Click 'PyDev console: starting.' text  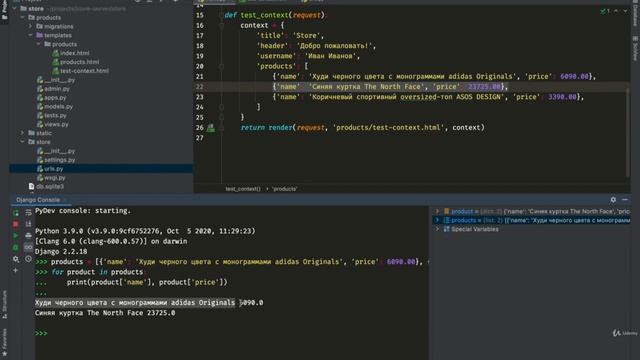pos(83,211)
